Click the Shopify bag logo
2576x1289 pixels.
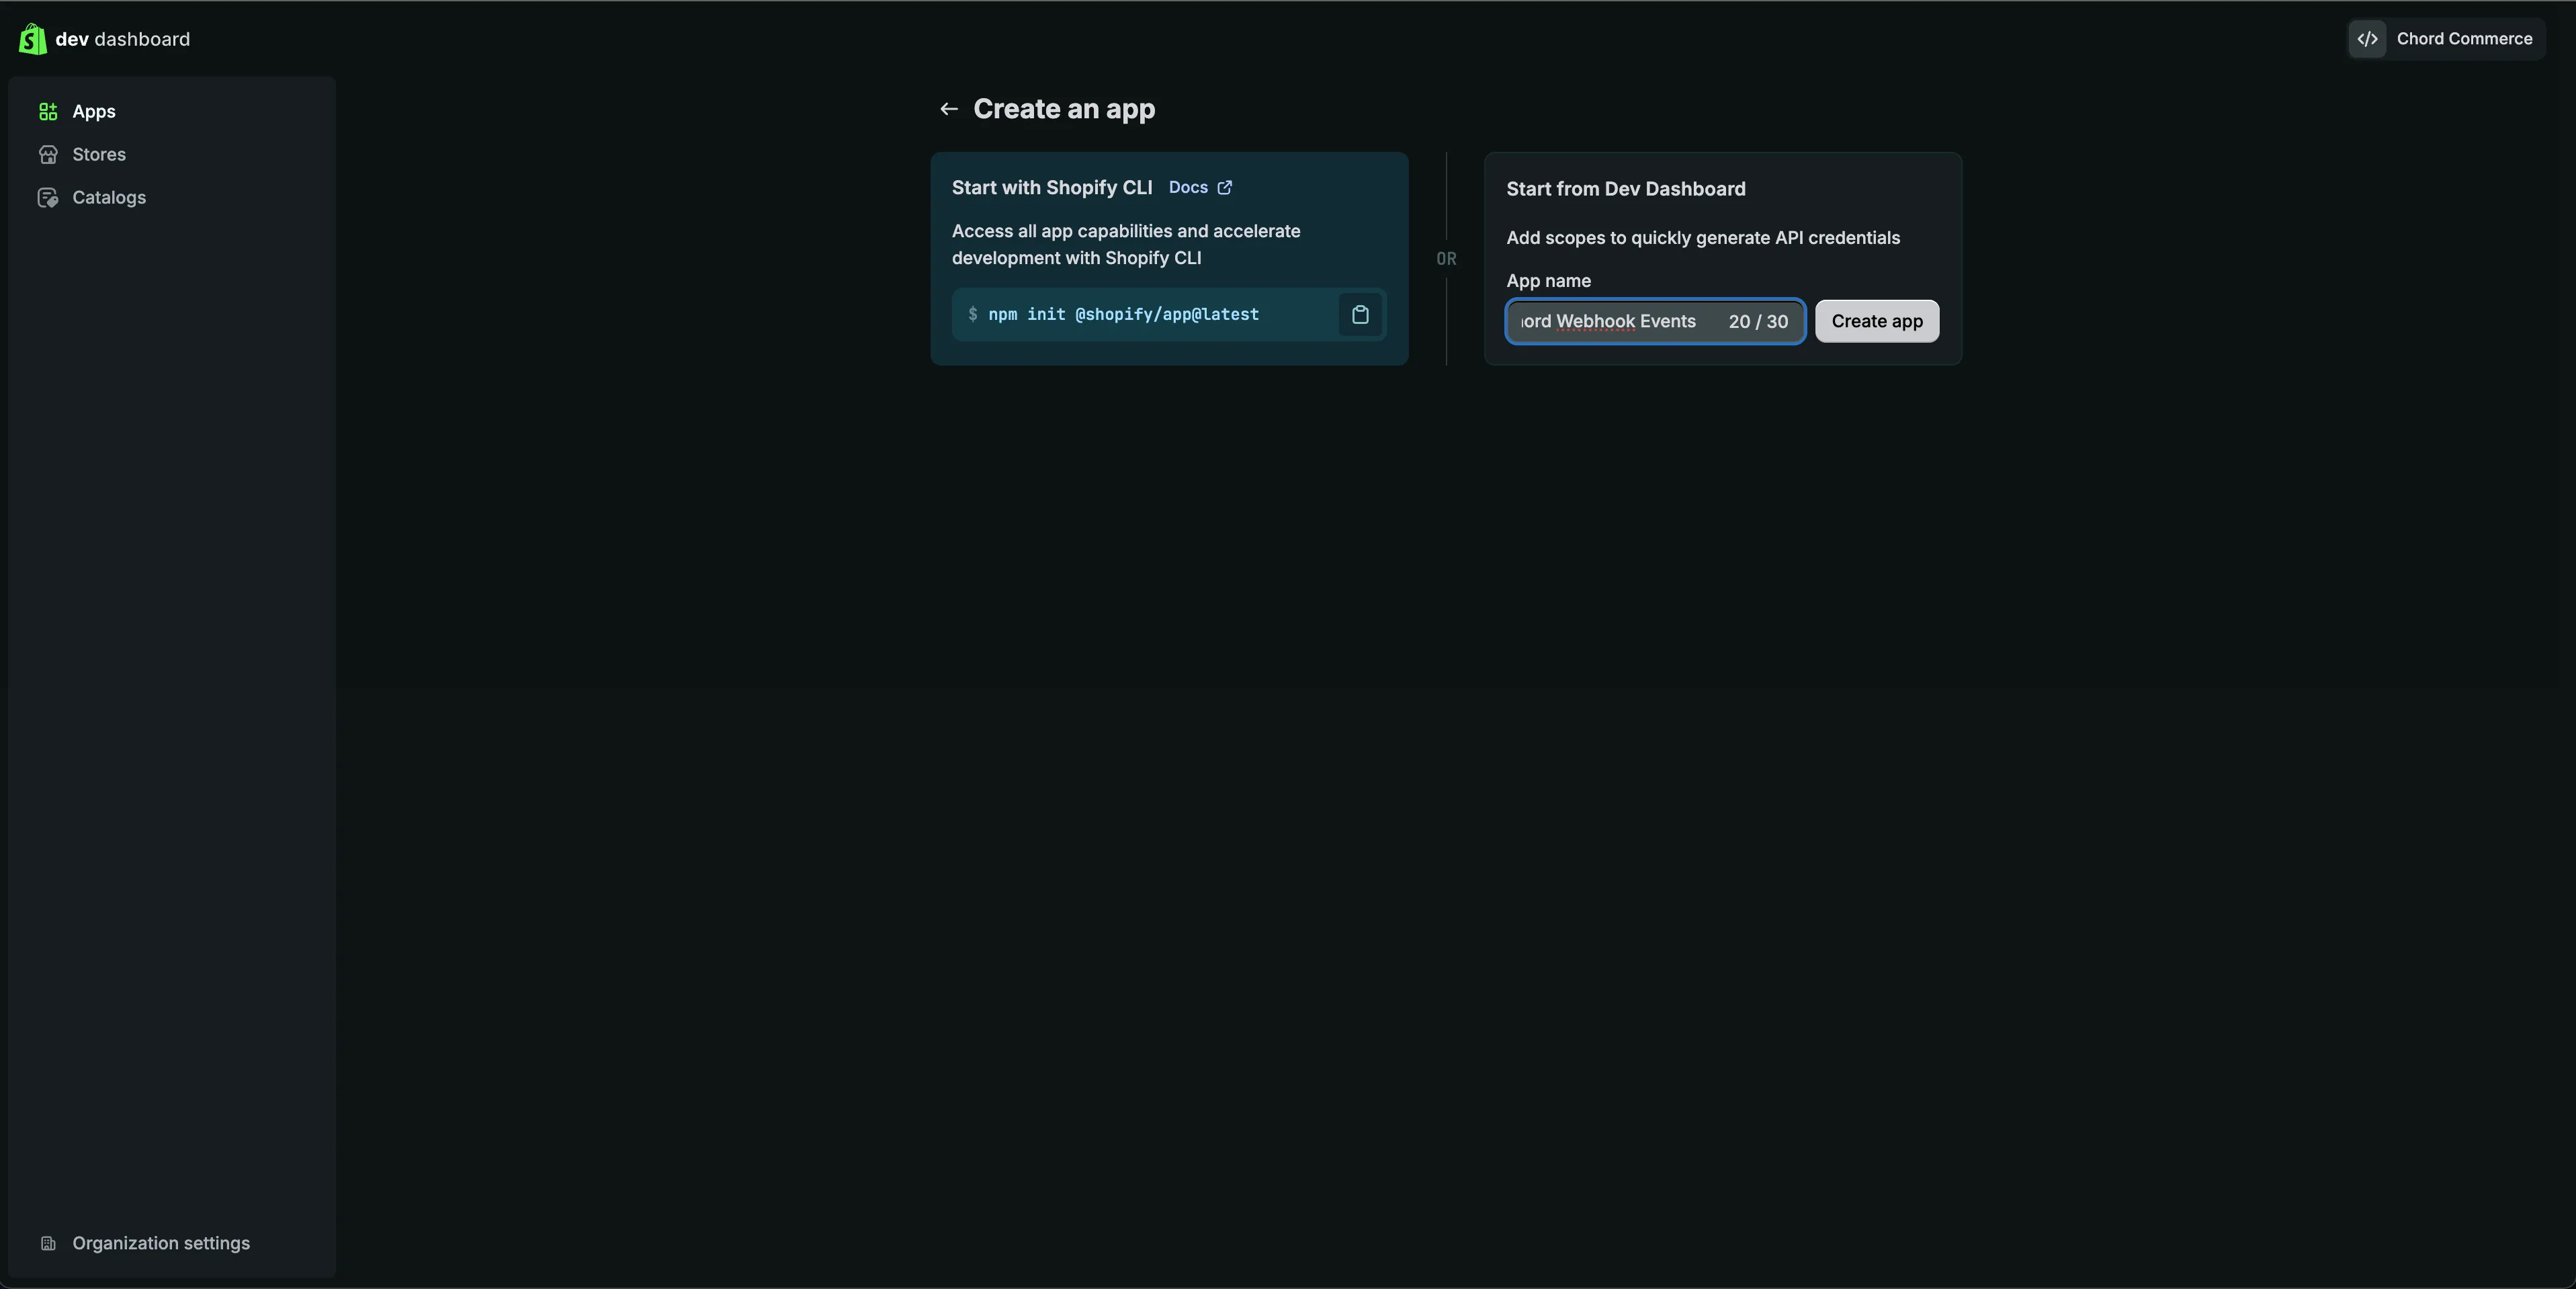[33, 39]
